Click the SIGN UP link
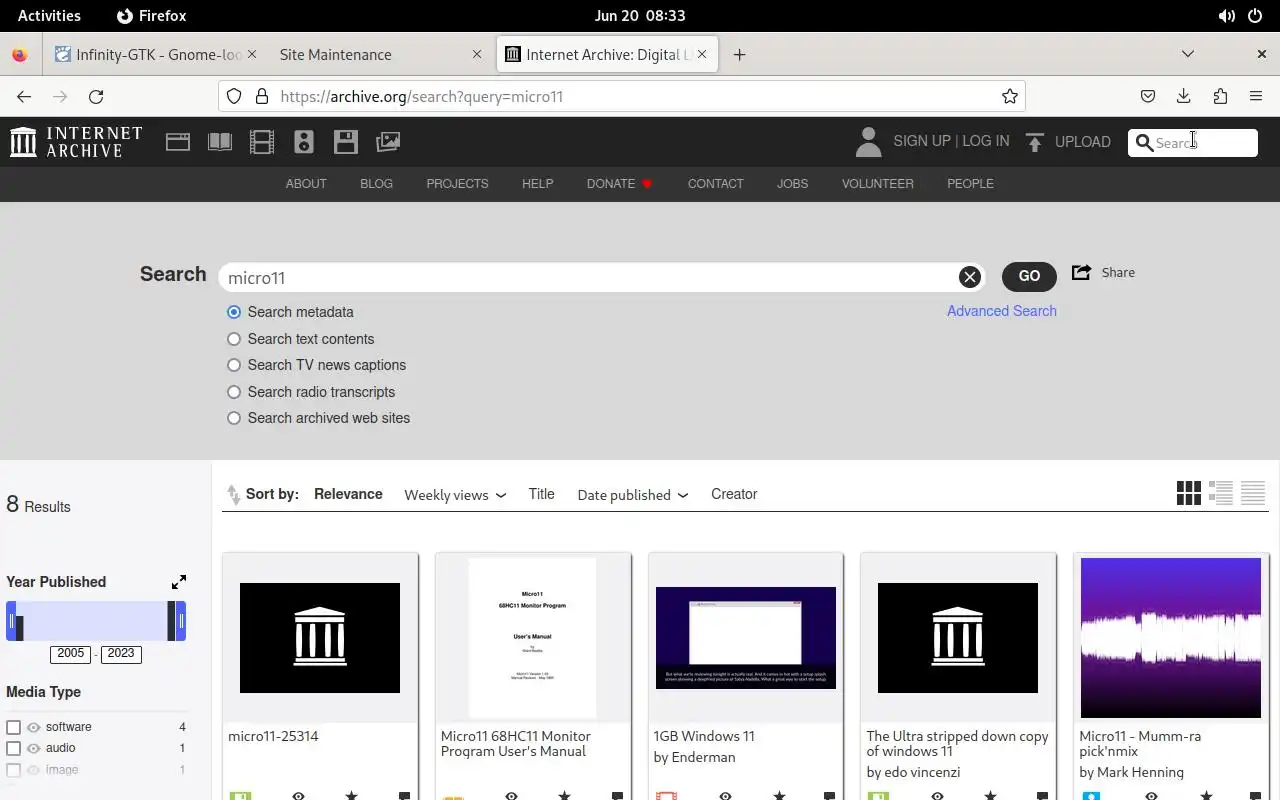 (921, 141)
